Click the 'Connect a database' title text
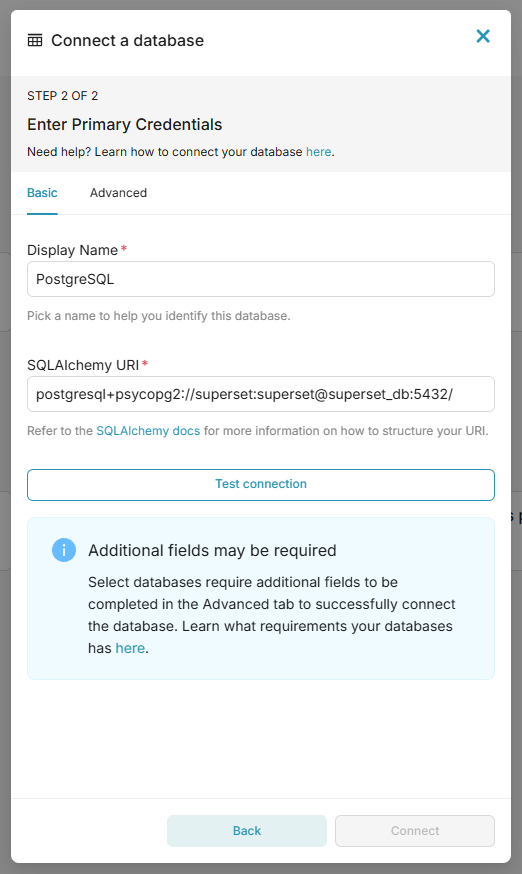 coord(128,41)
